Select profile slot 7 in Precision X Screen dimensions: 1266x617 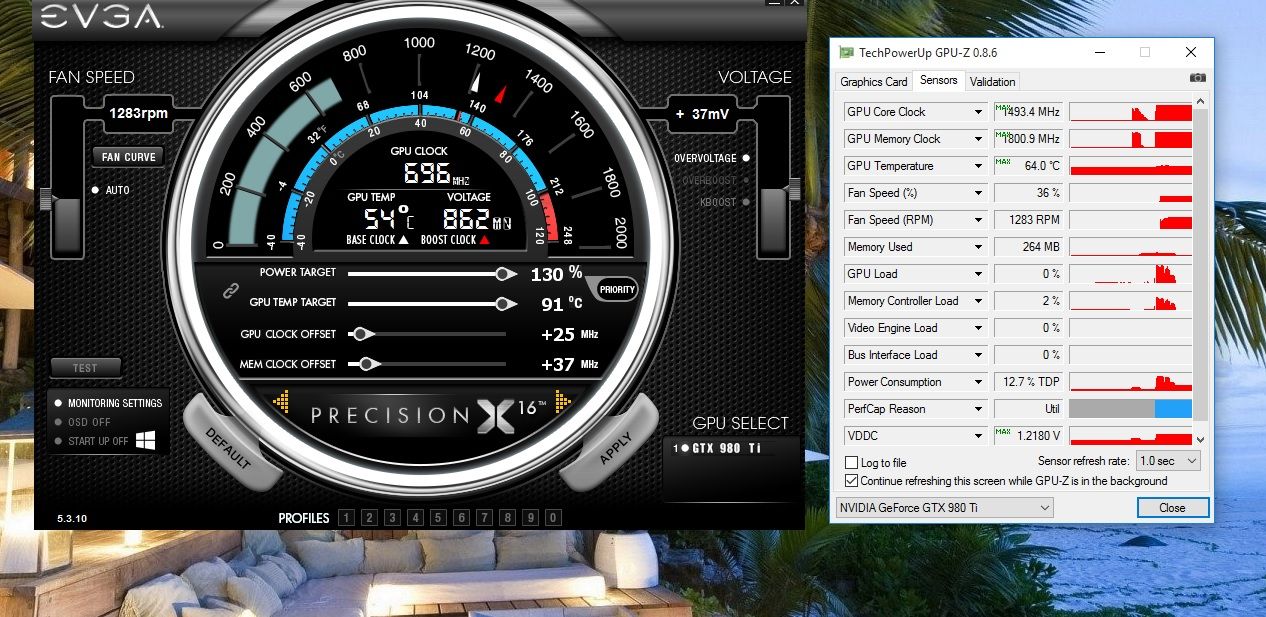pyautogui.click(x=484, y=517)
